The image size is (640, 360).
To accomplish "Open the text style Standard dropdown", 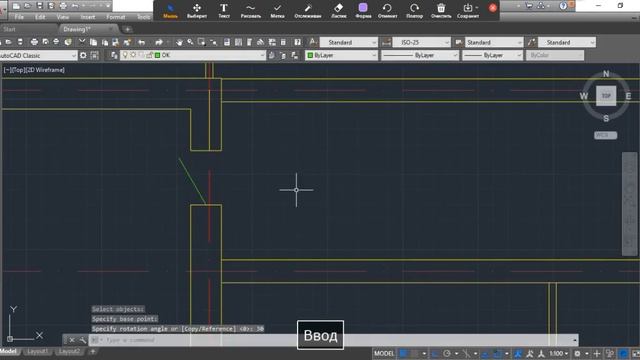I will pyautogui.click(x=349, y=42).
